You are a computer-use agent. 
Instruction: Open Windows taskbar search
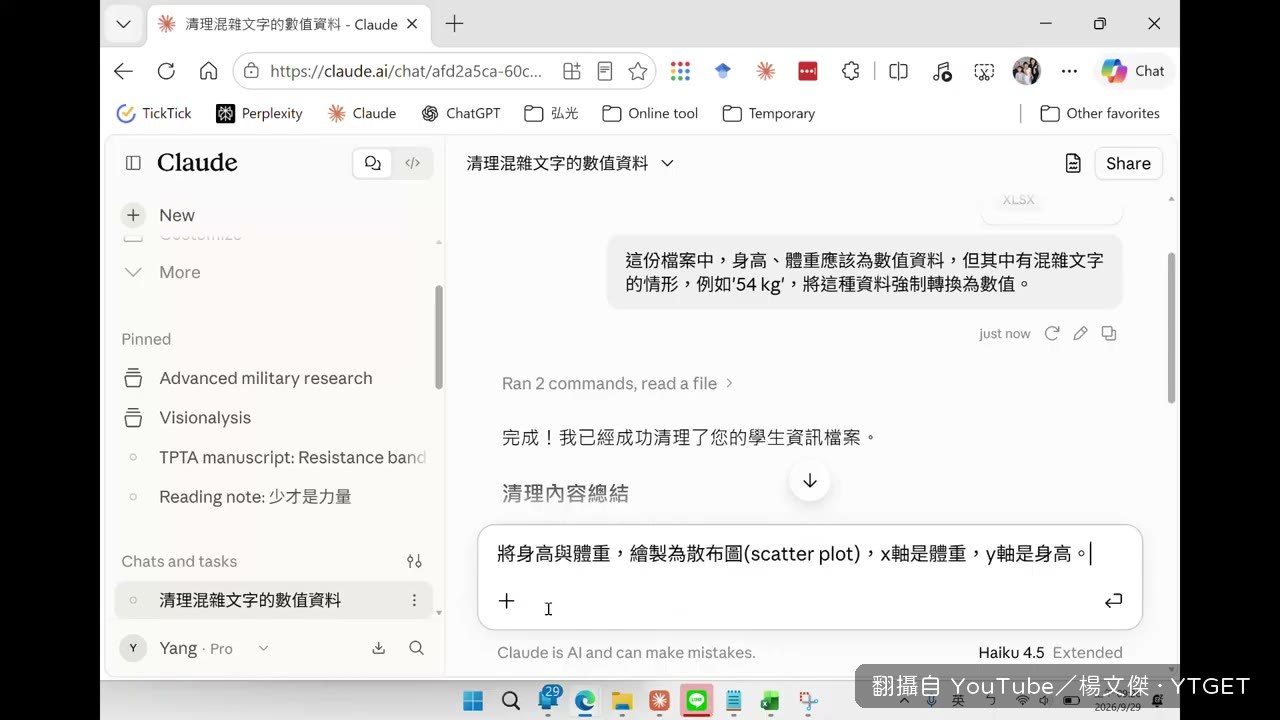click(511, 701)
